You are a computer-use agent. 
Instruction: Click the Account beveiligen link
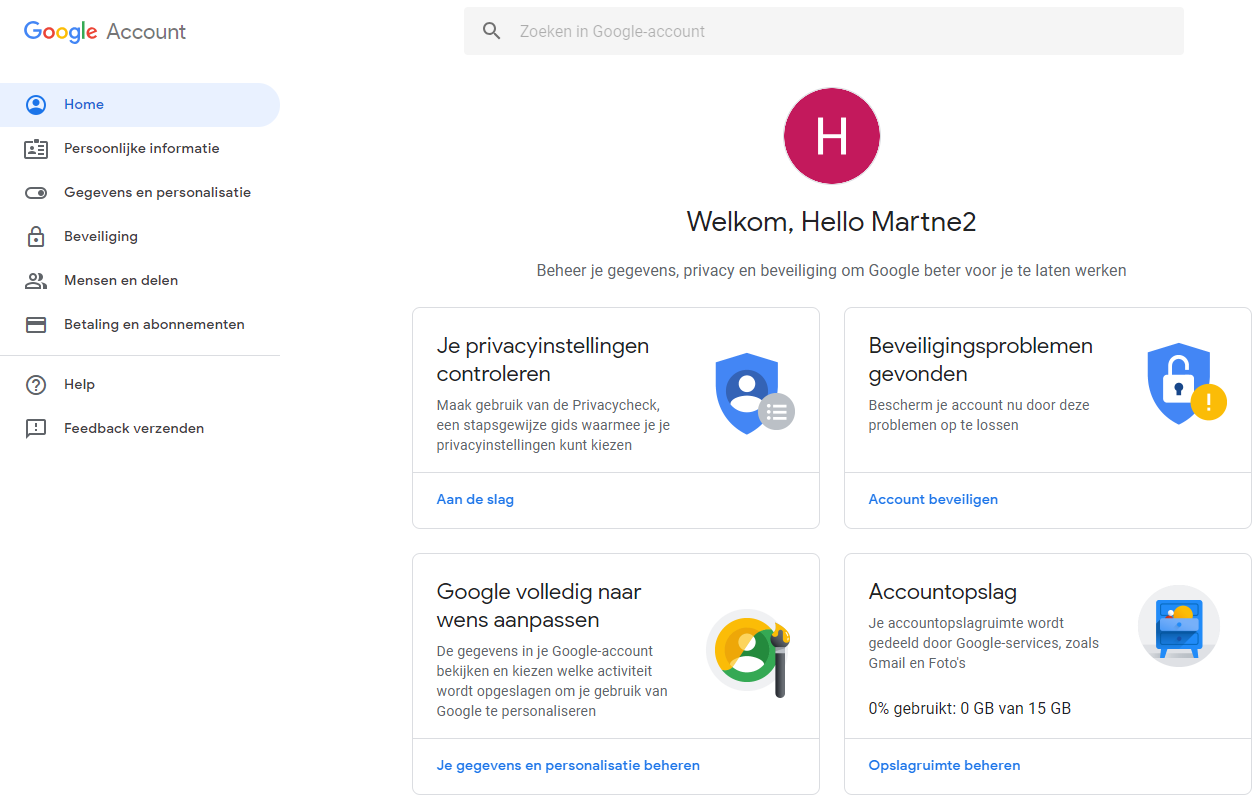click(933, 499)
